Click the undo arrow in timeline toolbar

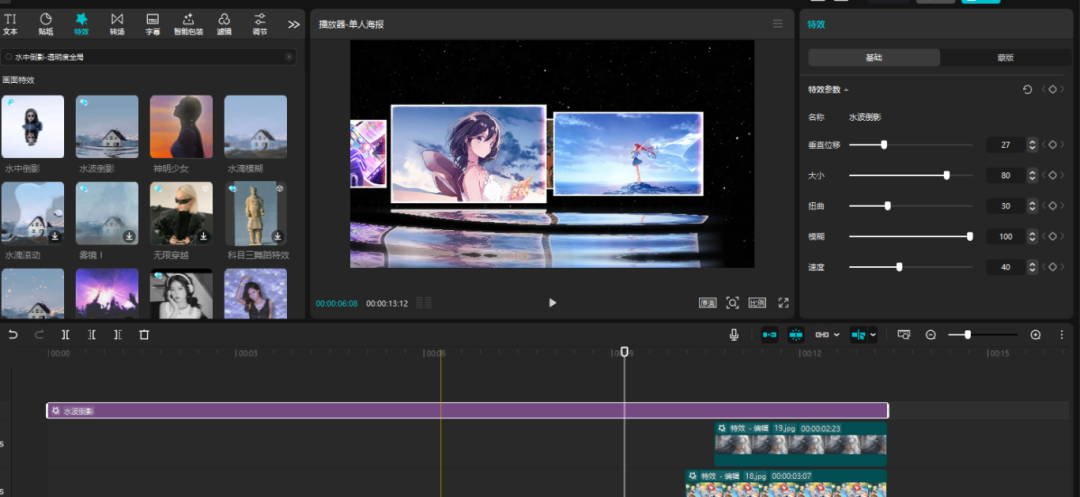(13, 335)
